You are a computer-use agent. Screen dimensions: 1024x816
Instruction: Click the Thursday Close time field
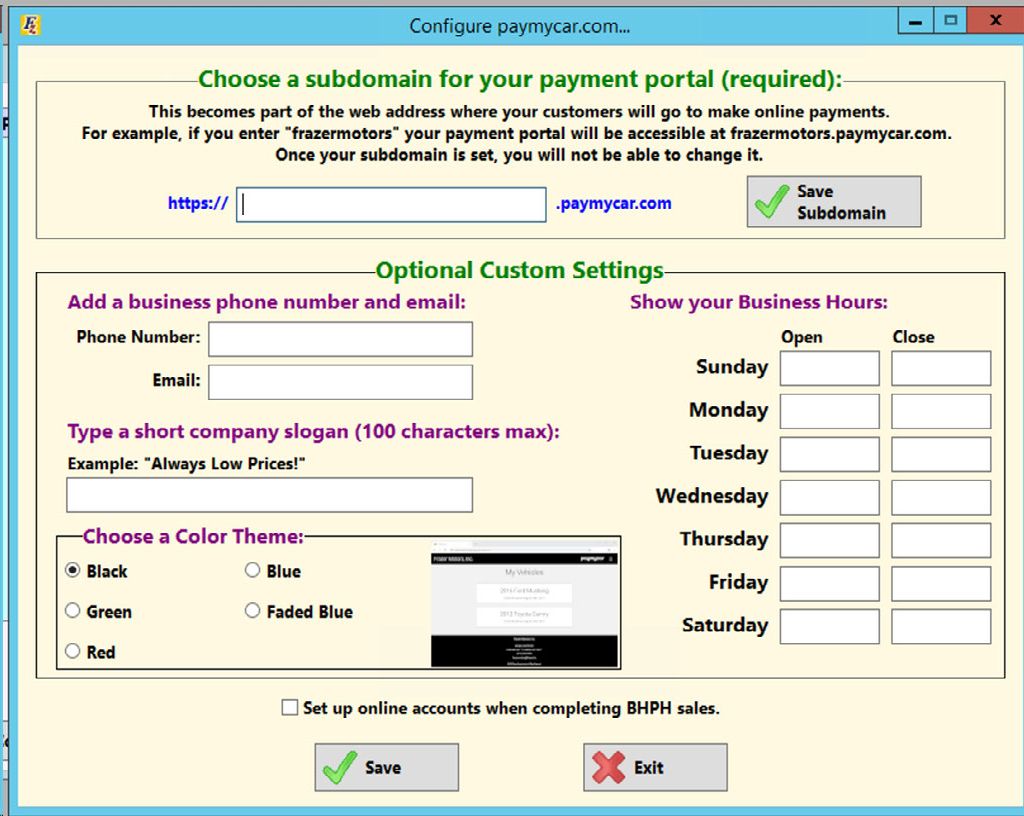pyautogui.click(x=941, y=541)
